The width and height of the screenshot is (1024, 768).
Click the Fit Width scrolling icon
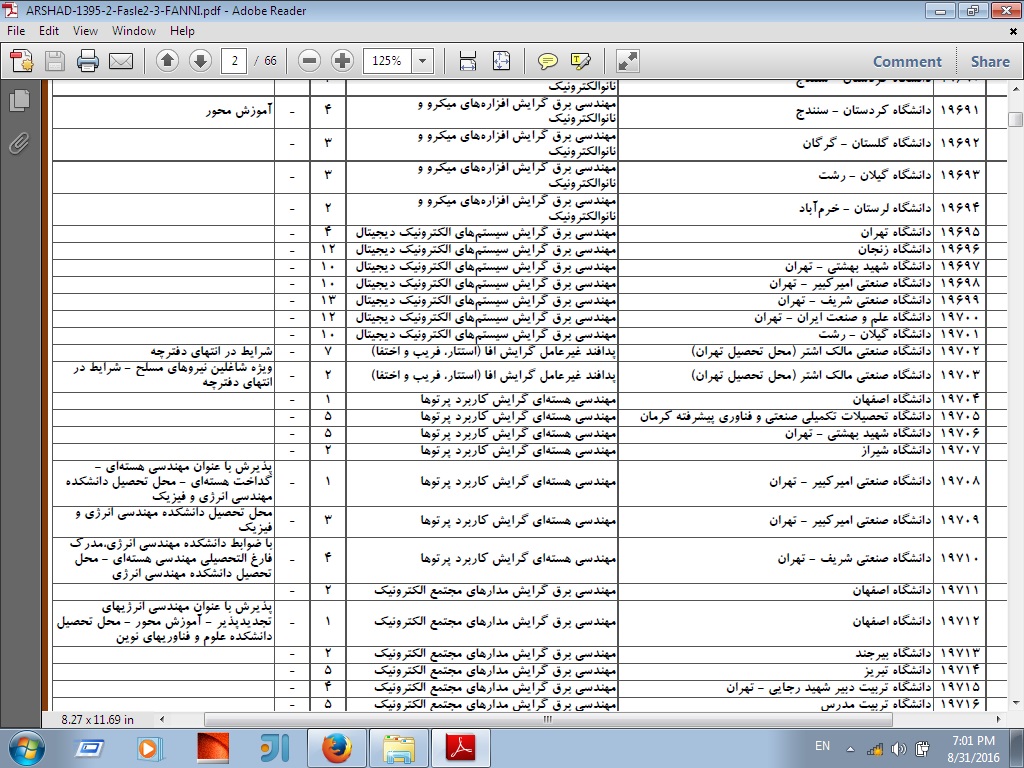[x=468, y=61]
